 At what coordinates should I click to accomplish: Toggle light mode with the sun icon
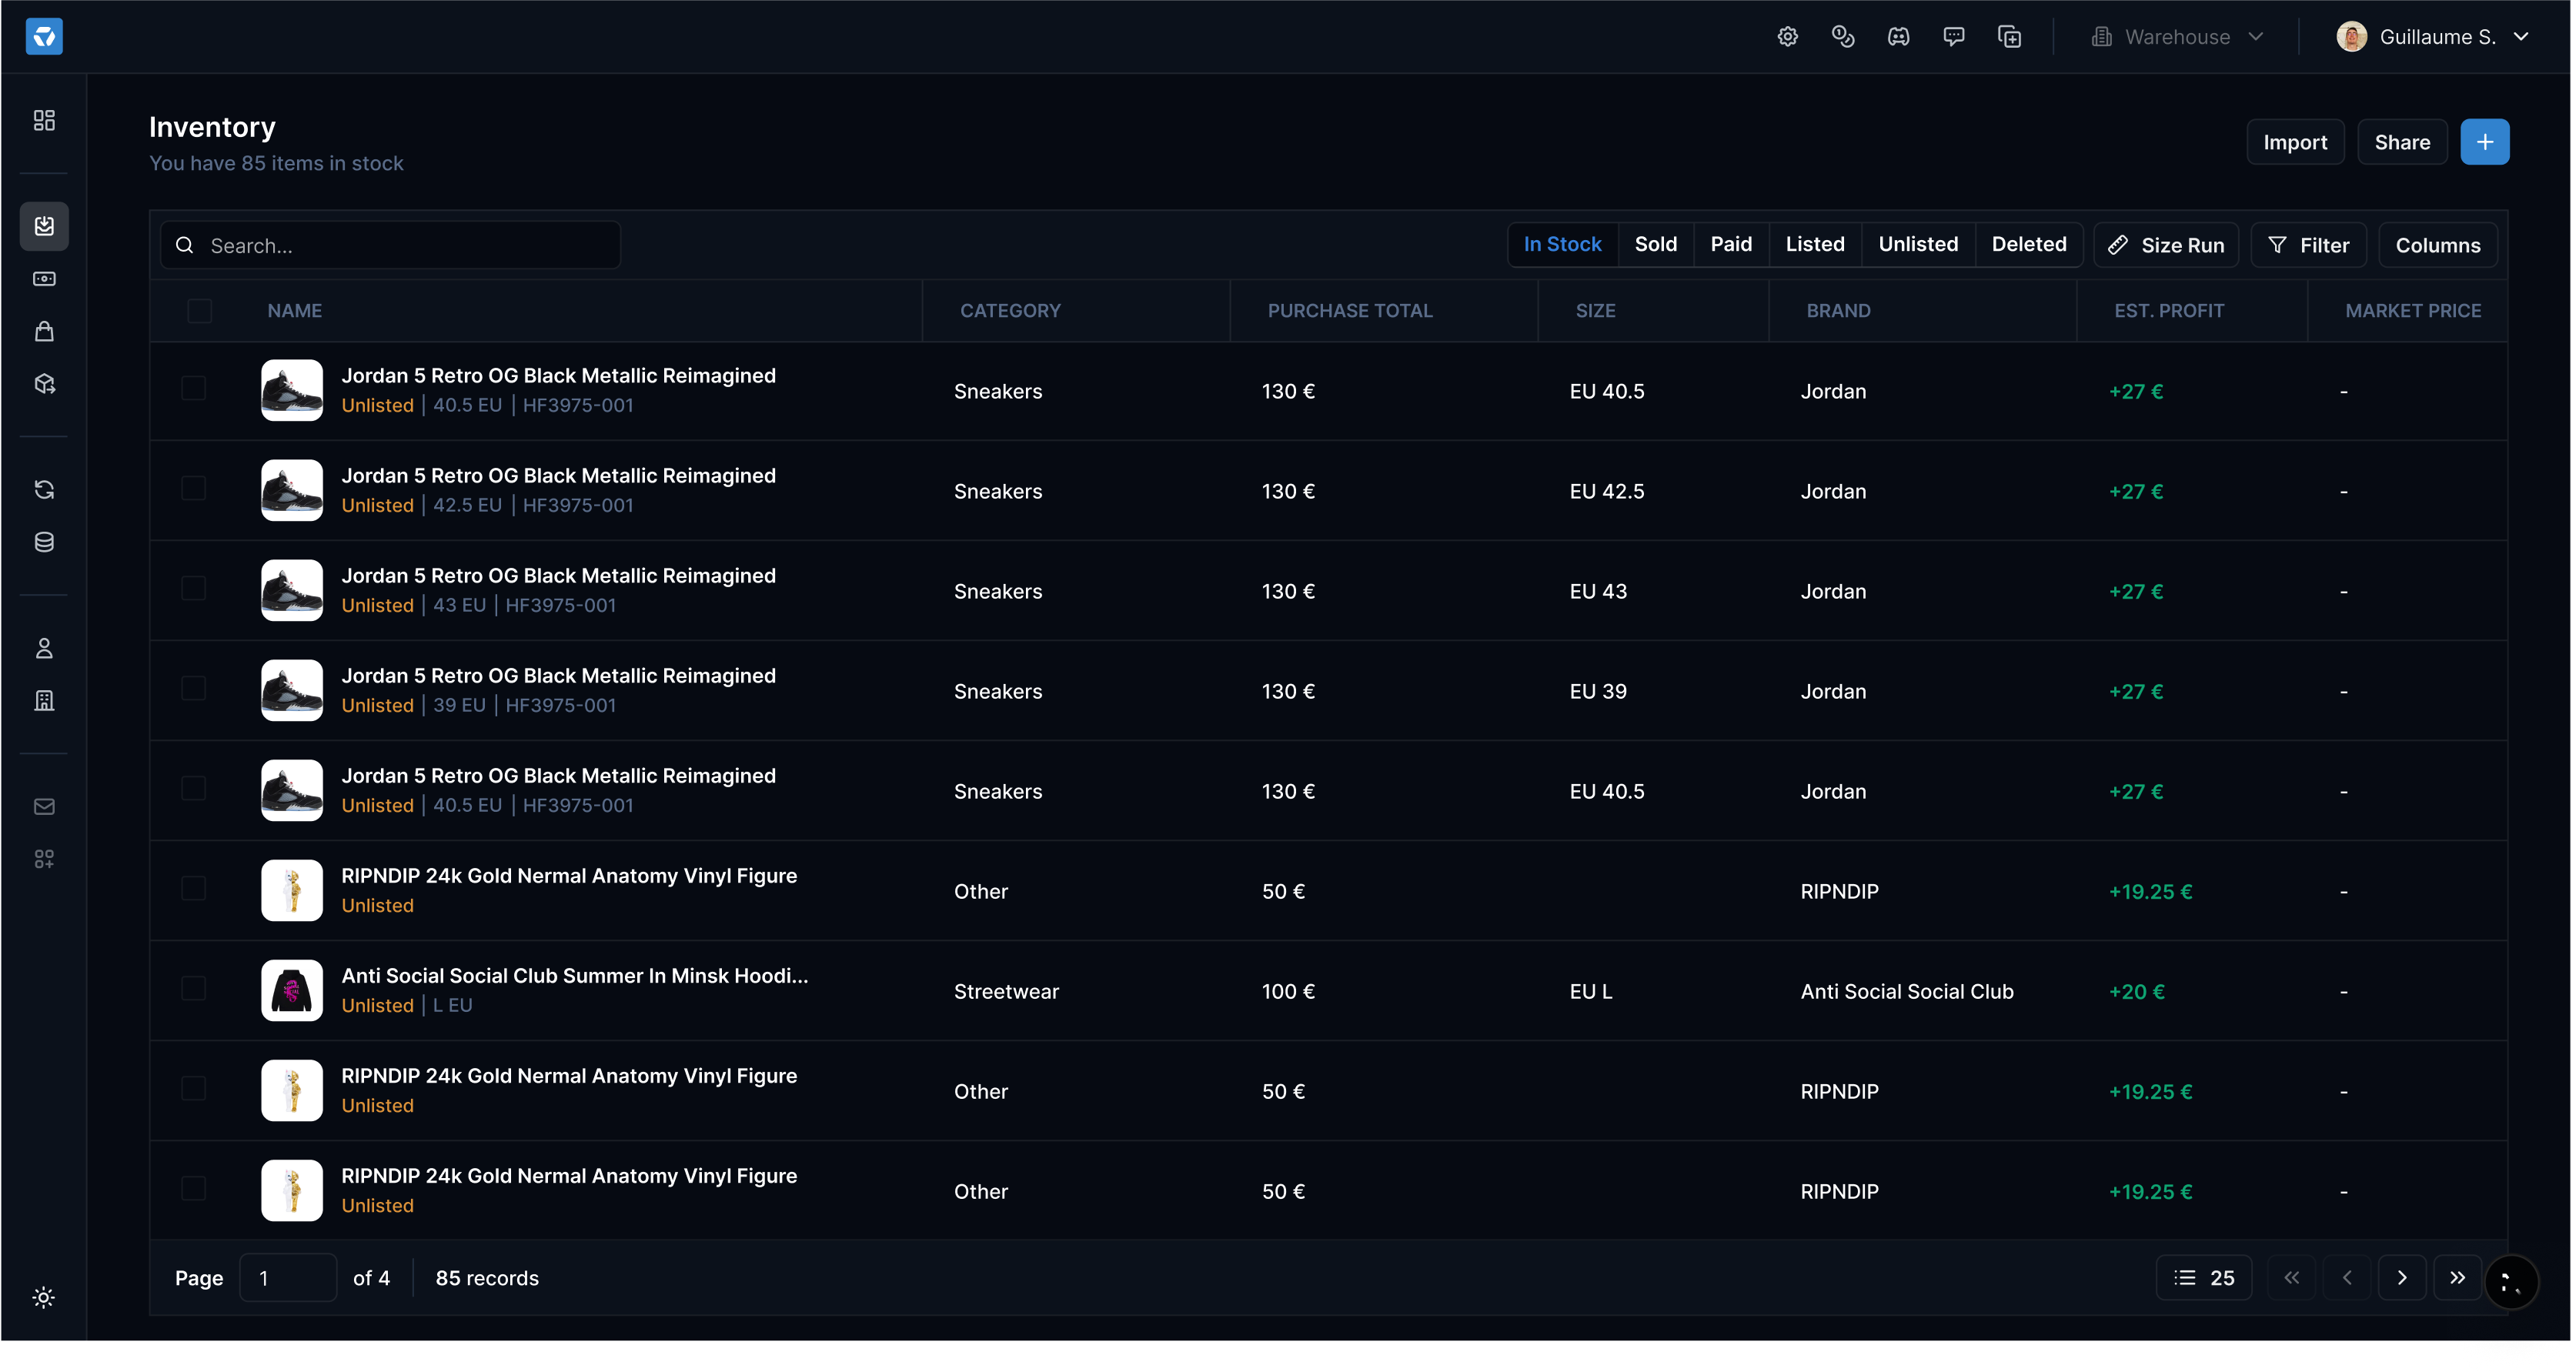point(43,1297)
